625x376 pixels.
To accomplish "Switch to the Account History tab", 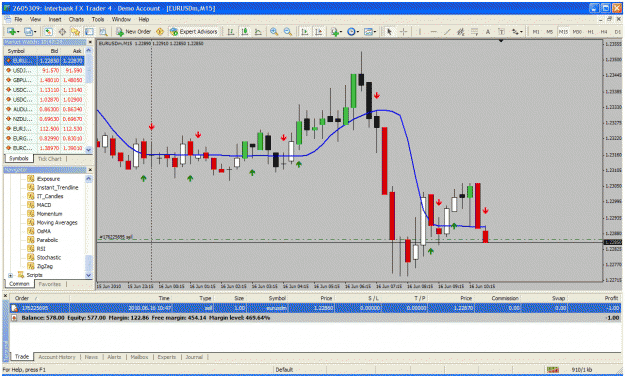I will tap(57, 357).
